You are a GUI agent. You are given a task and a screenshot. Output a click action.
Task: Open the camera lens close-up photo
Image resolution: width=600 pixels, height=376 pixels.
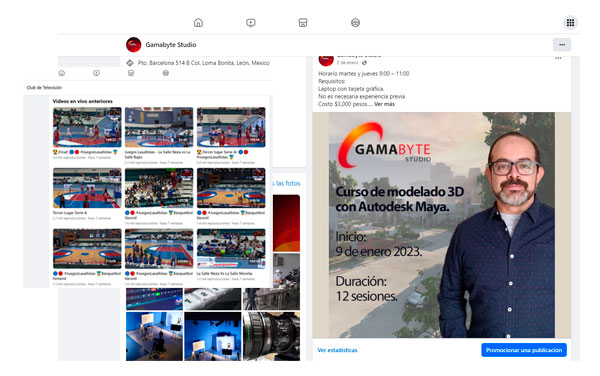click(x=271, y=336)
